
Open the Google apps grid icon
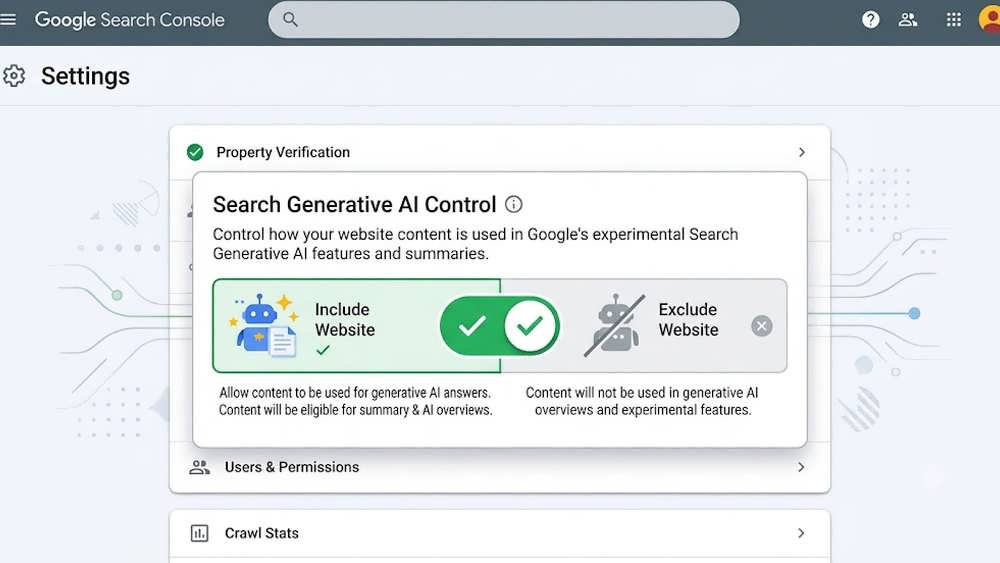tap(953, 20)
